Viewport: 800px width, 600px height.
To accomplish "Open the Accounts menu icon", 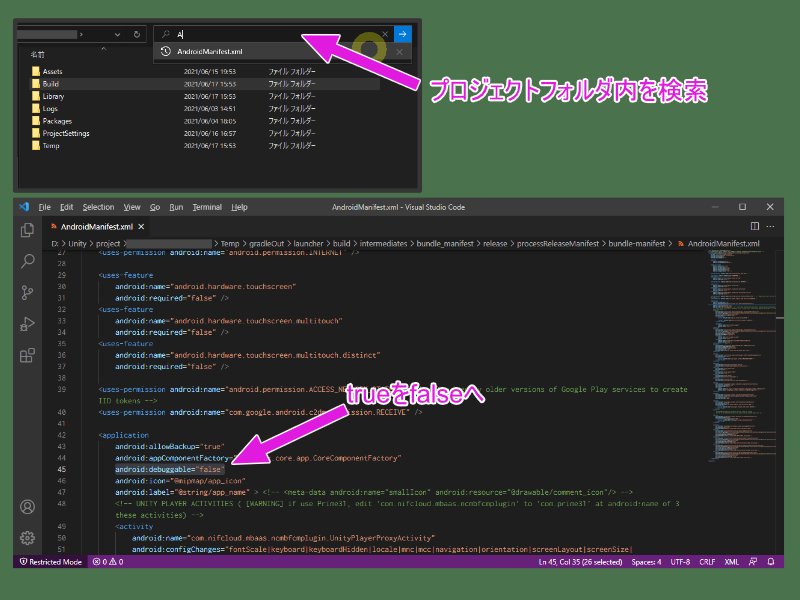I will [x=27, y=507].
